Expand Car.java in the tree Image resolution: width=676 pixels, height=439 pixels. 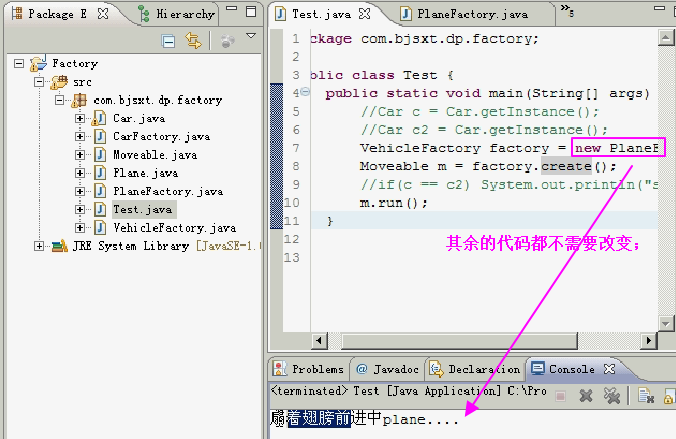point(80,118)
